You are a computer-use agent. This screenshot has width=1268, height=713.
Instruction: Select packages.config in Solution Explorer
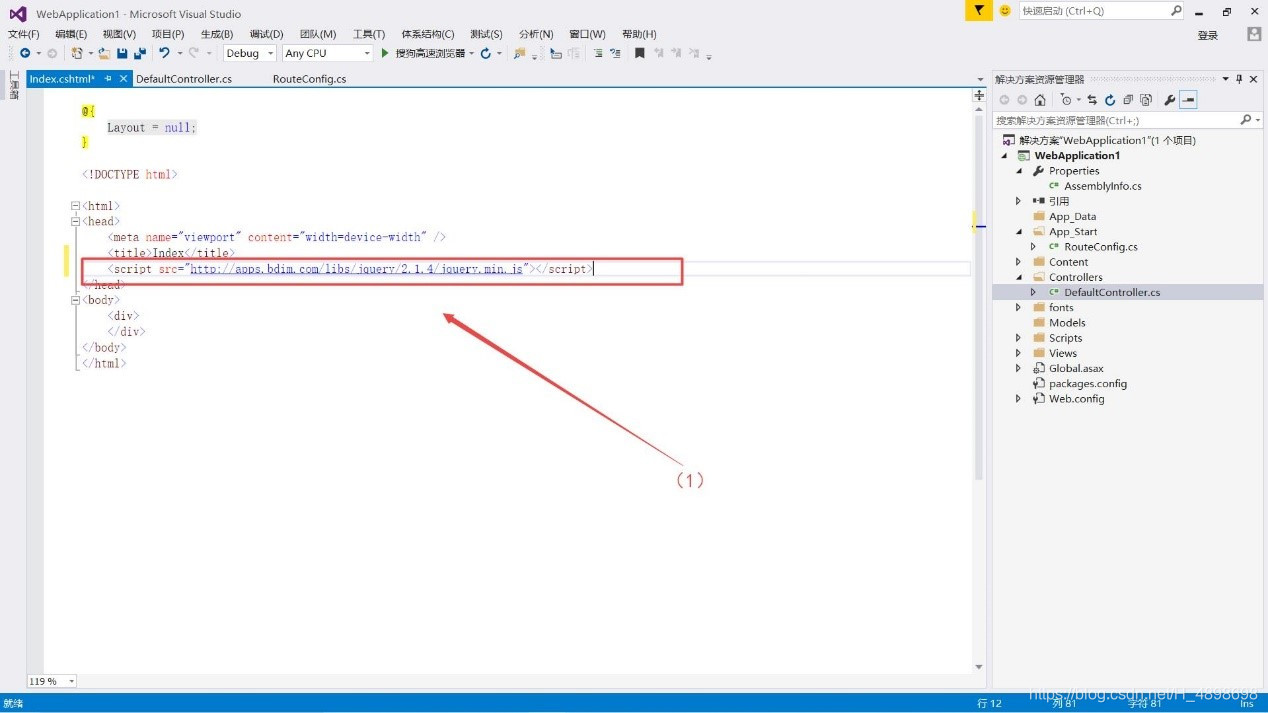click(x=1087, y=384)
